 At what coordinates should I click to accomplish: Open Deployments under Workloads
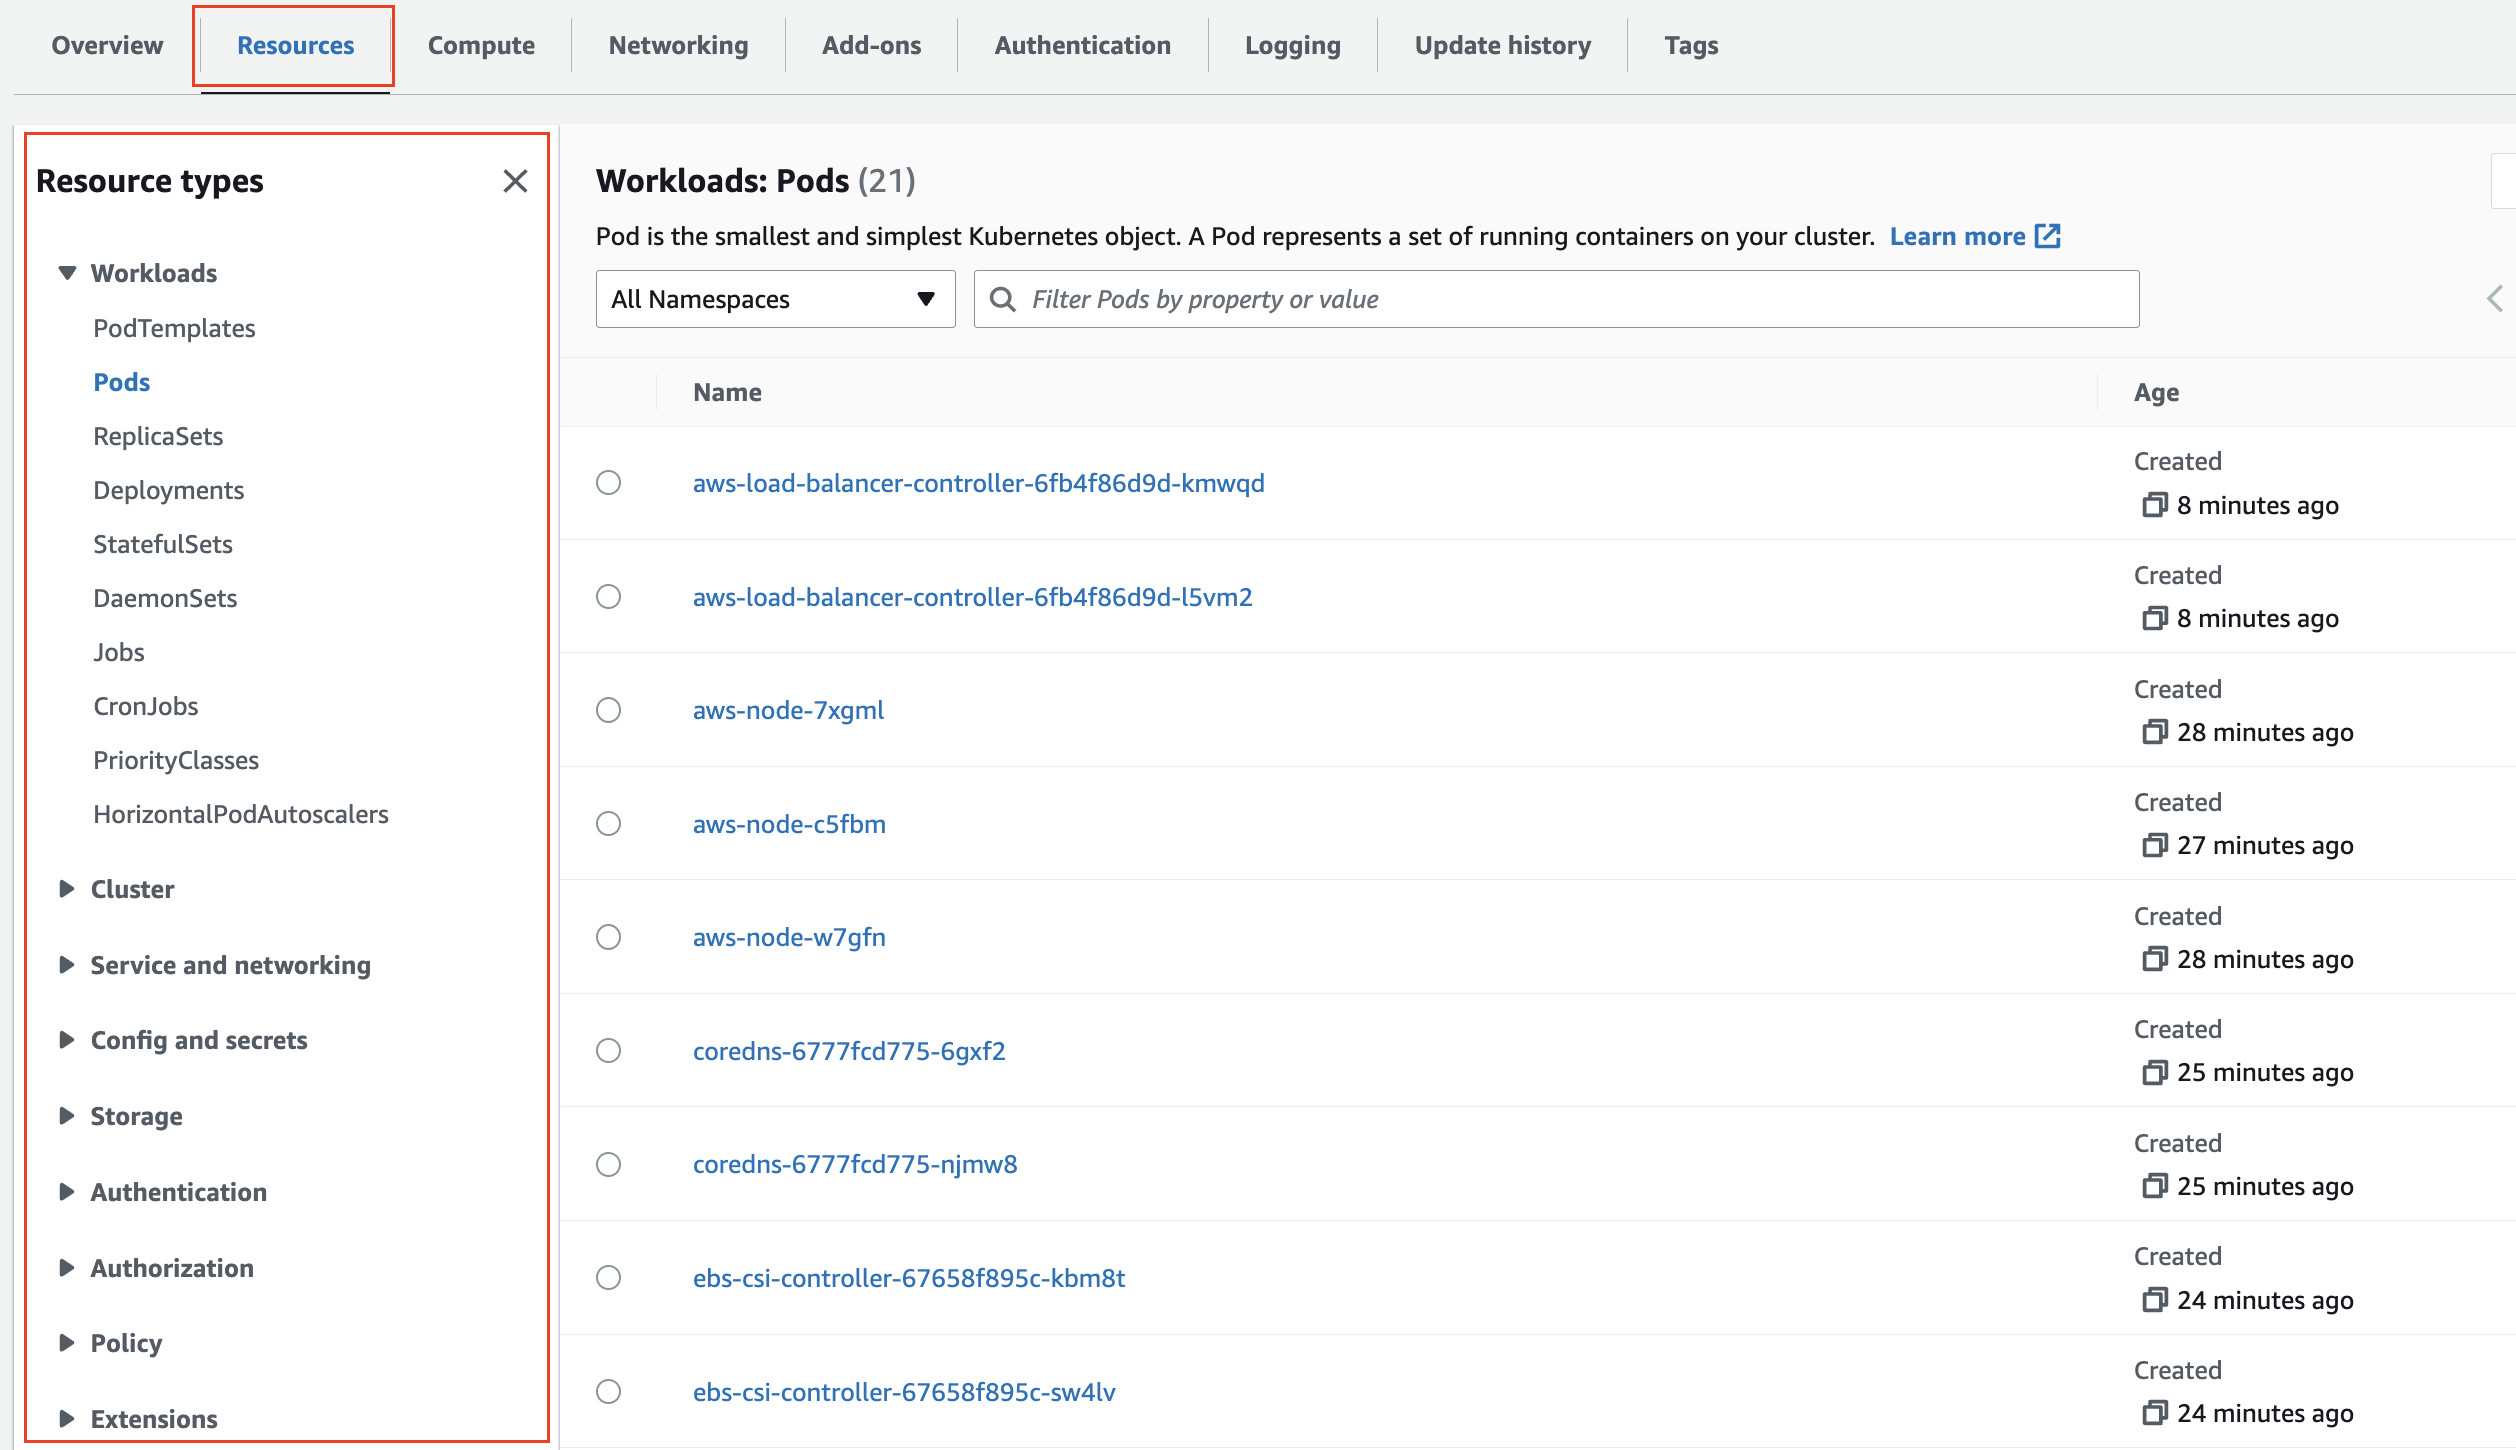click(168, 490)
